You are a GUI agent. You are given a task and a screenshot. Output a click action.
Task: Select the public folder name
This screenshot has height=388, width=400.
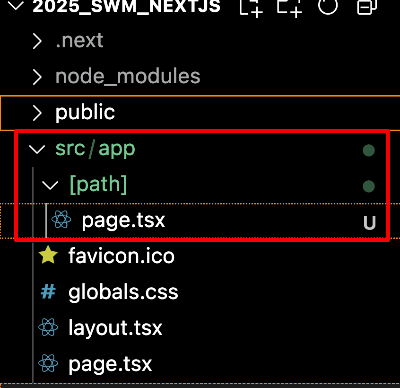tap(85, 113)
